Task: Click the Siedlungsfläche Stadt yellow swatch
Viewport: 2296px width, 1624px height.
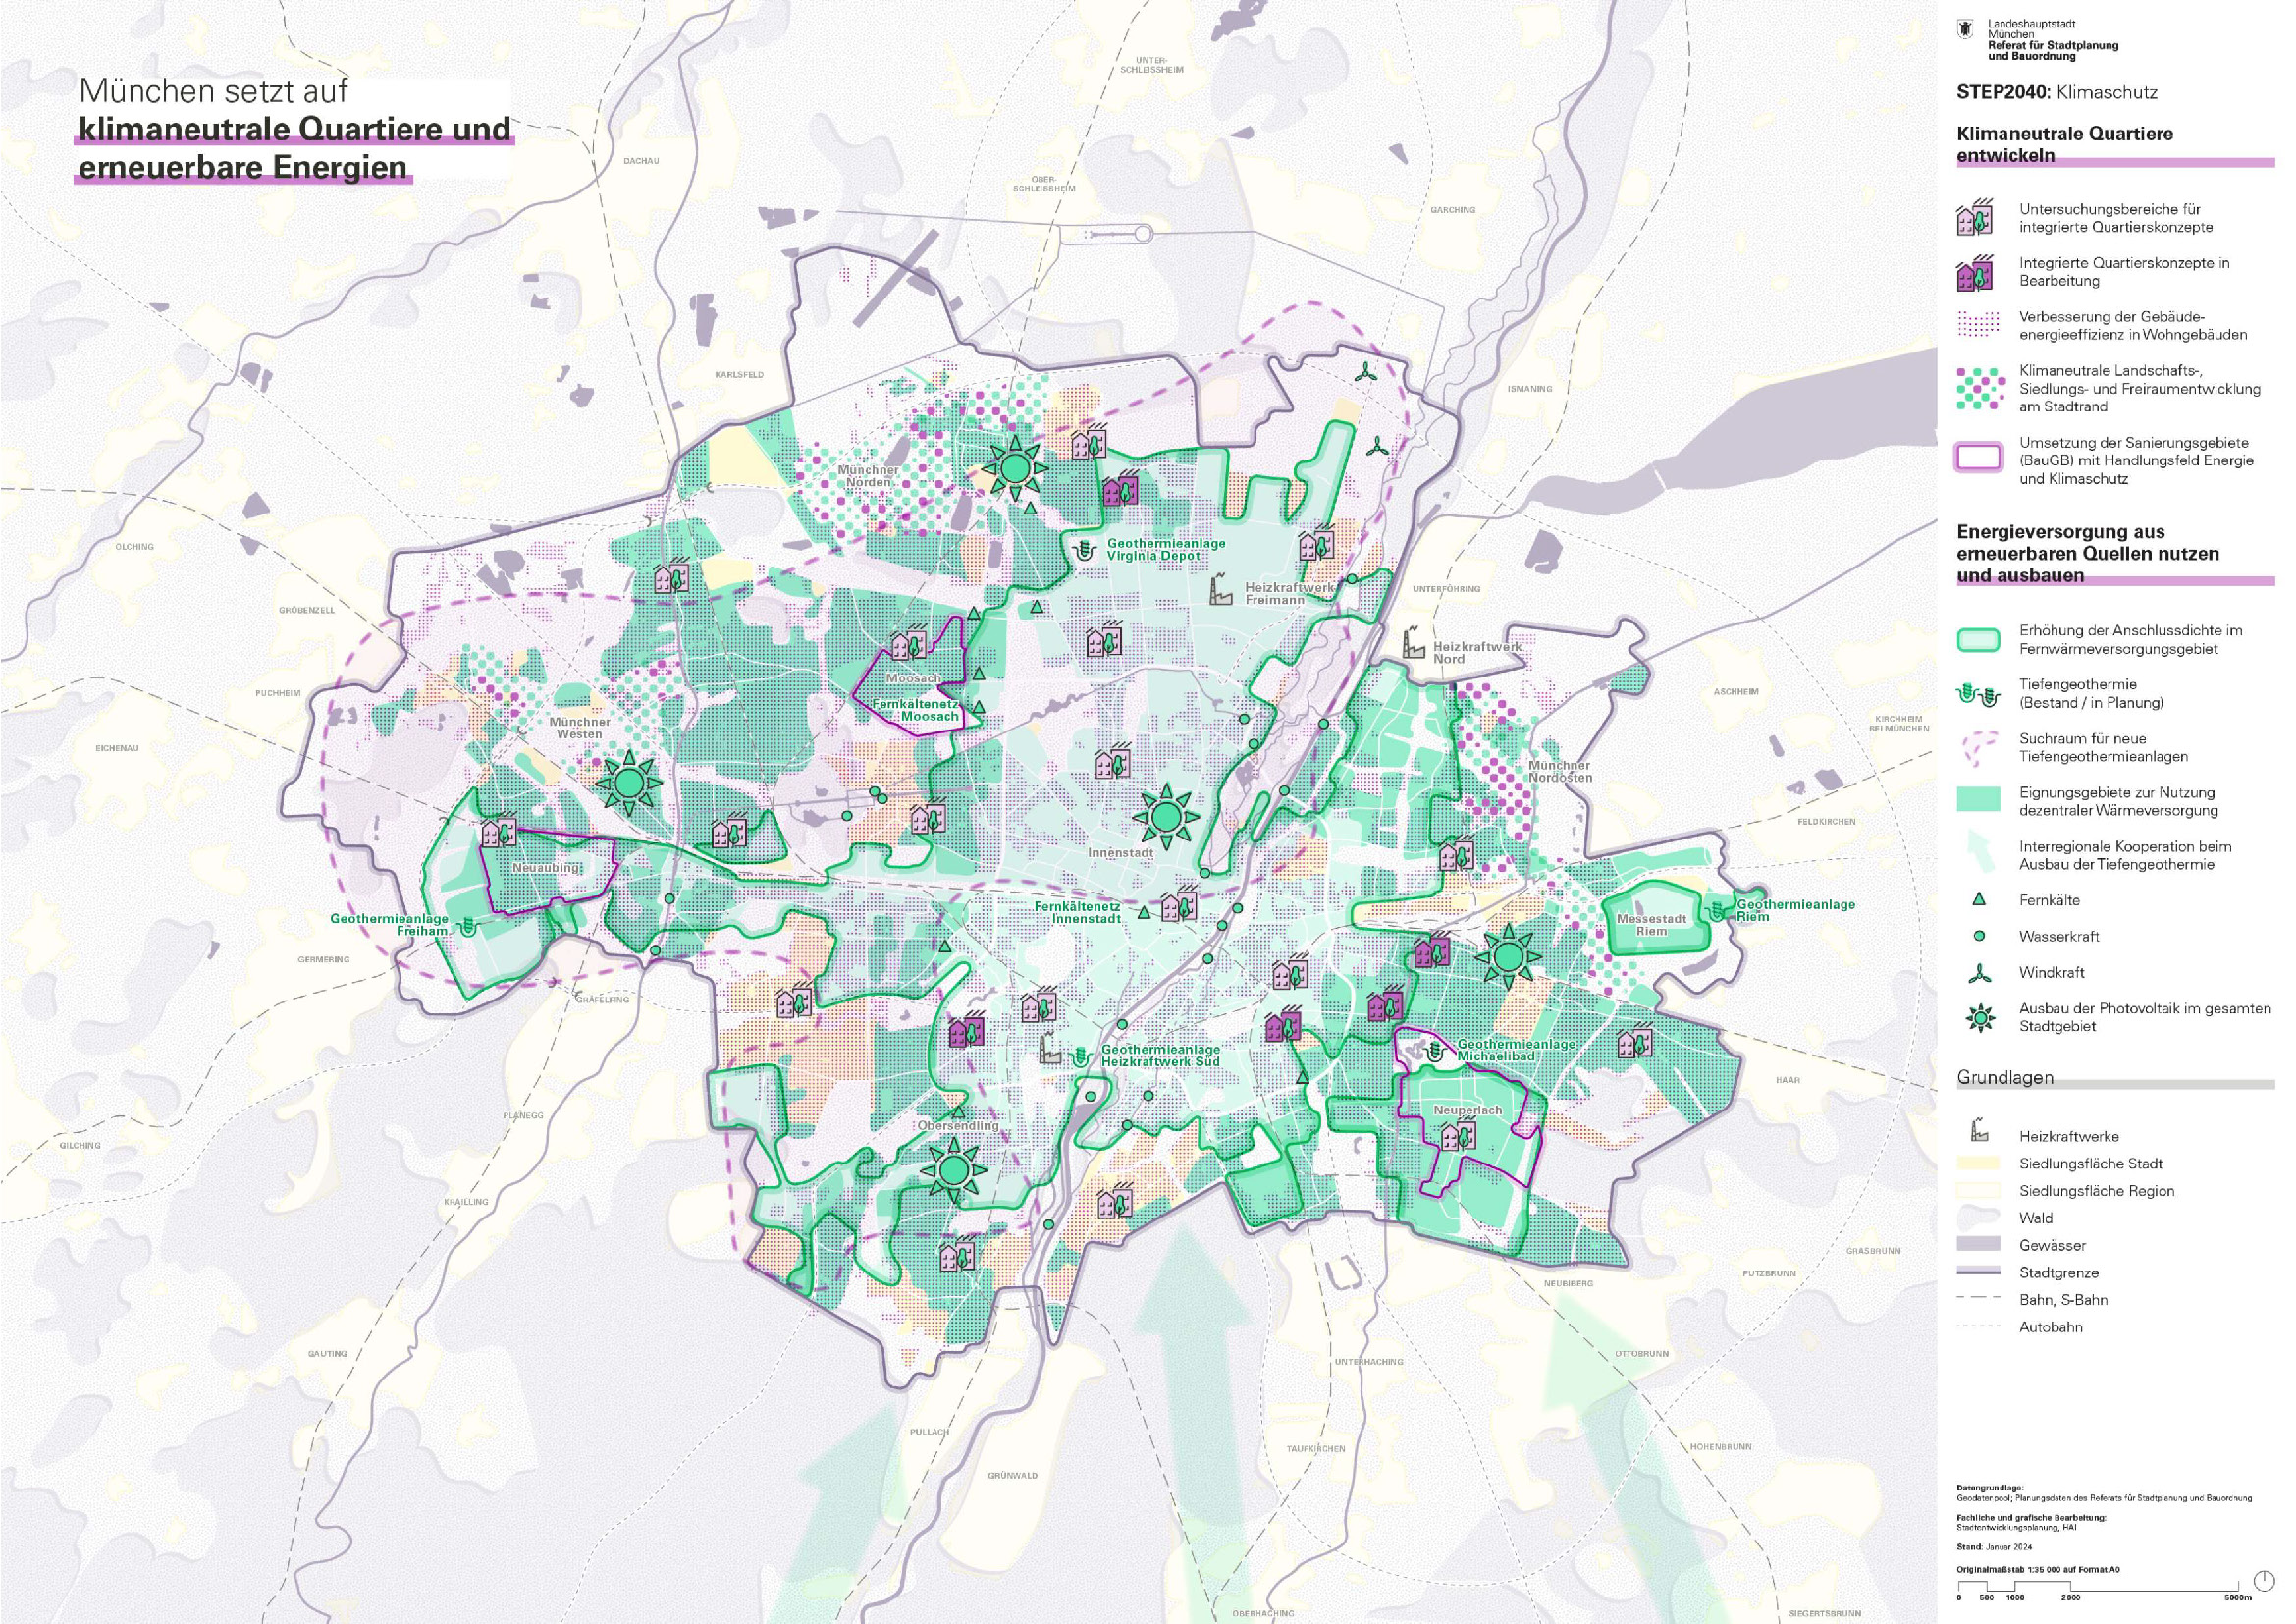Action: tap(1979, 1163)
